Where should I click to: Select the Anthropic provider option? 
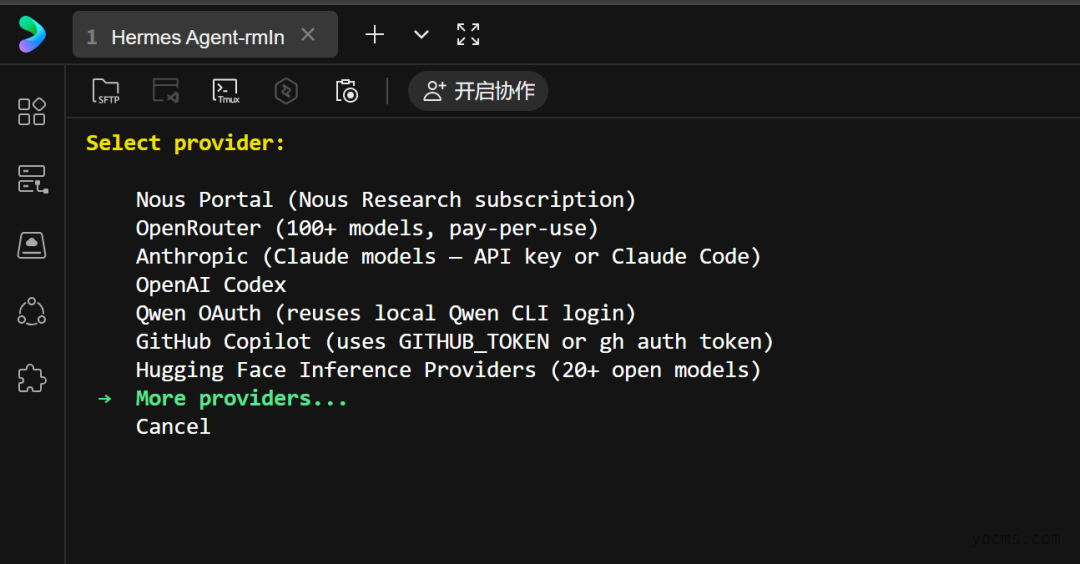(448, 256)
